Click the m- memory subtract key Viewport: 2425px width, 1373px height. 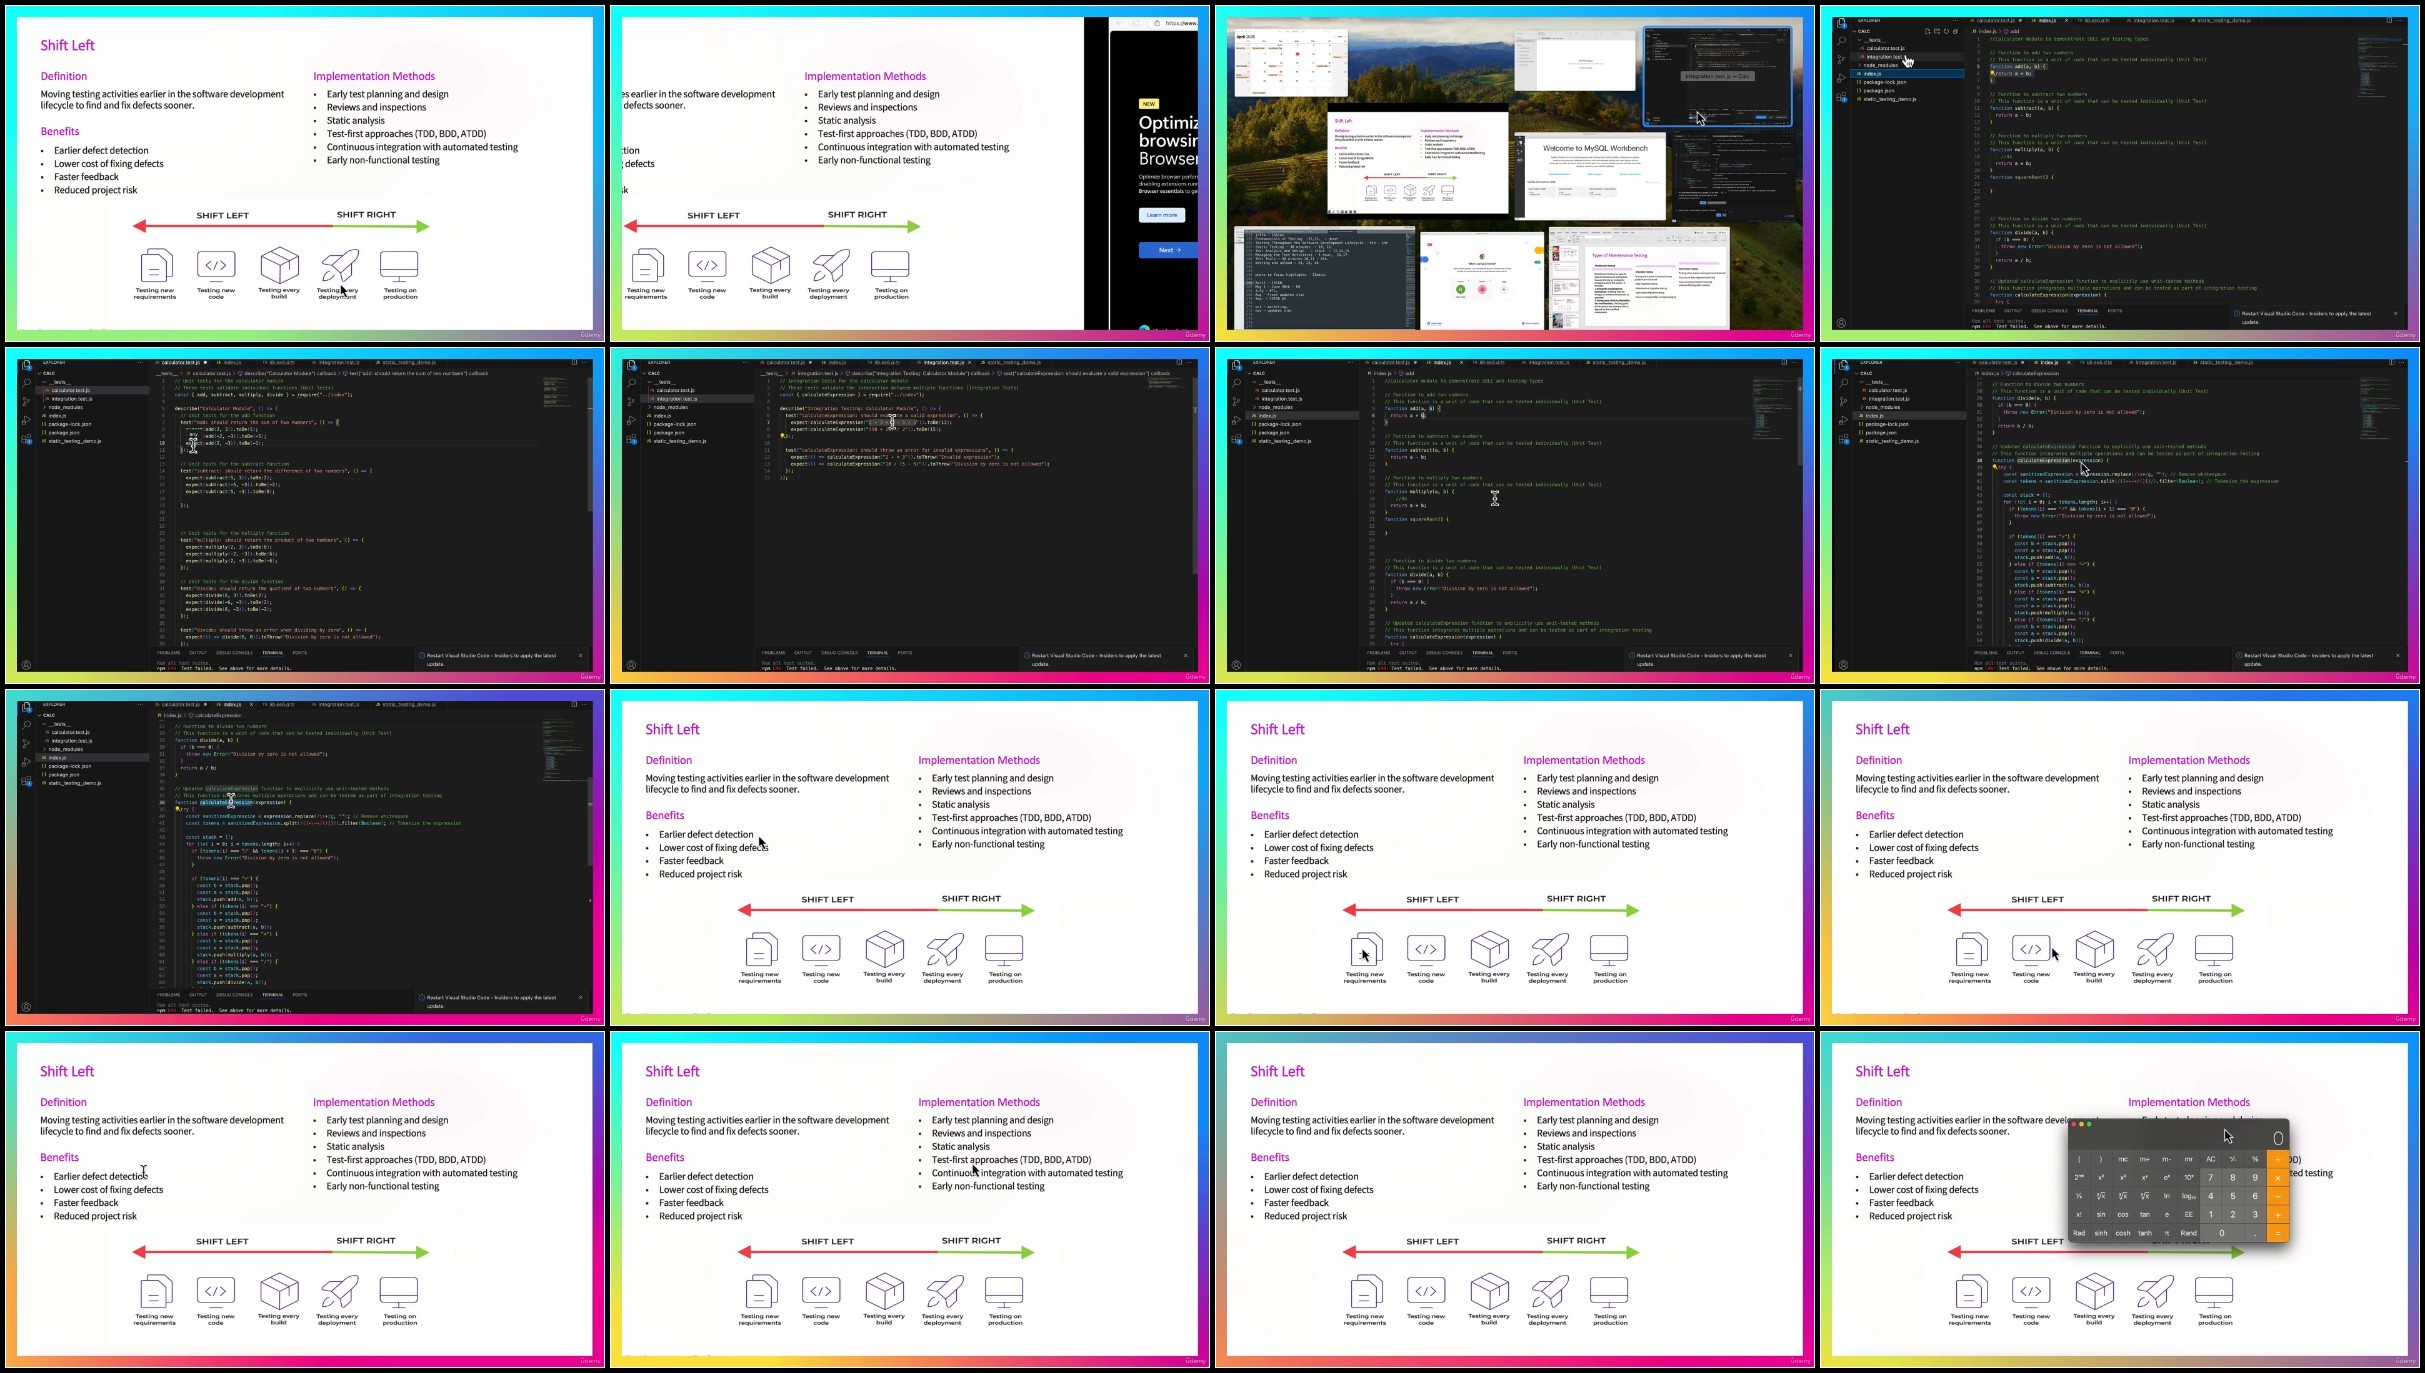pyautogui.click(x=2167, y=1159)
